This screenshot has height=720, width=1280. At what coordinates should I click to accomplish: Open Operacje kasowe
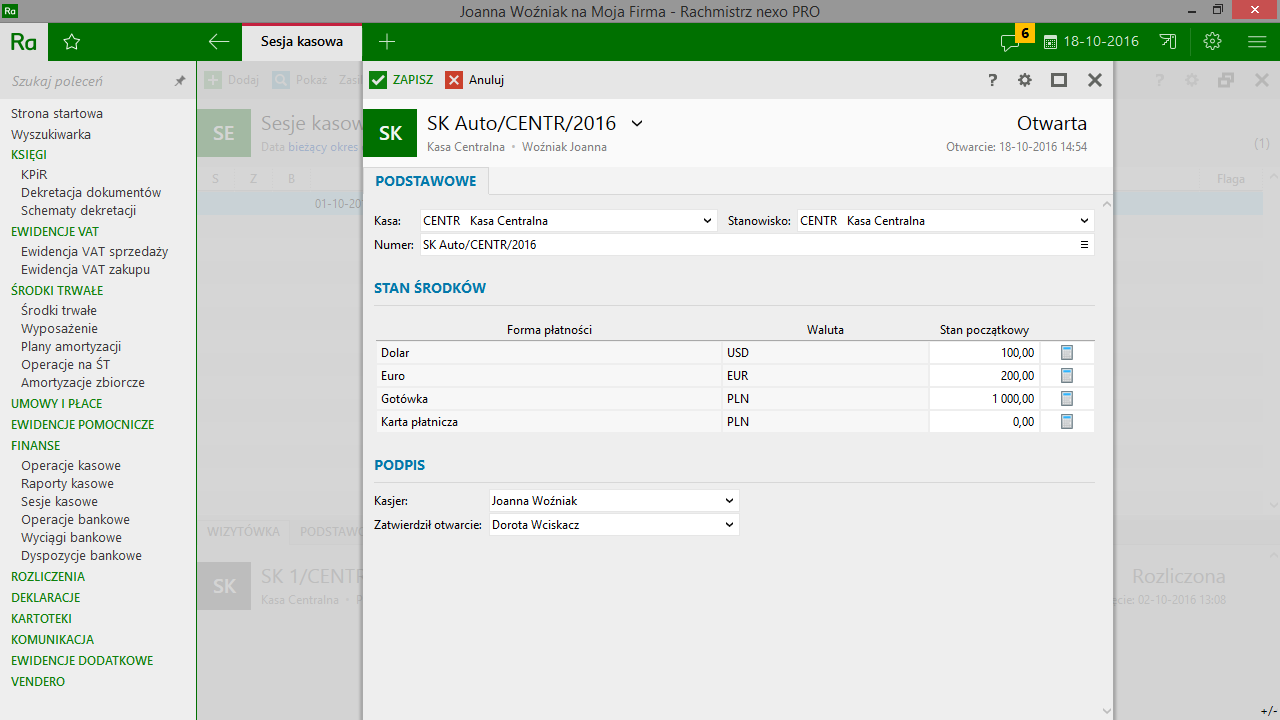point(71,466)
